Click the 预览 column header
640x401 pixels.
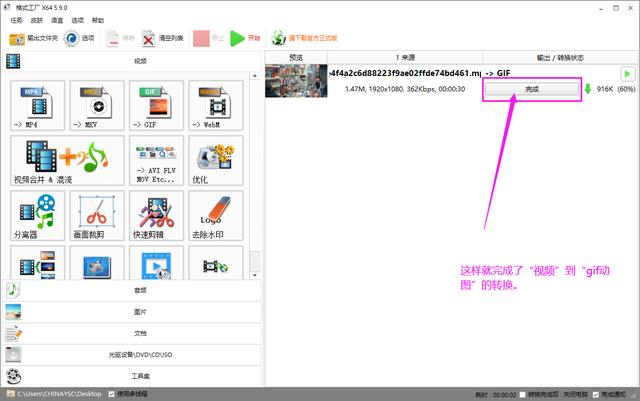click(x=296, y=58)
